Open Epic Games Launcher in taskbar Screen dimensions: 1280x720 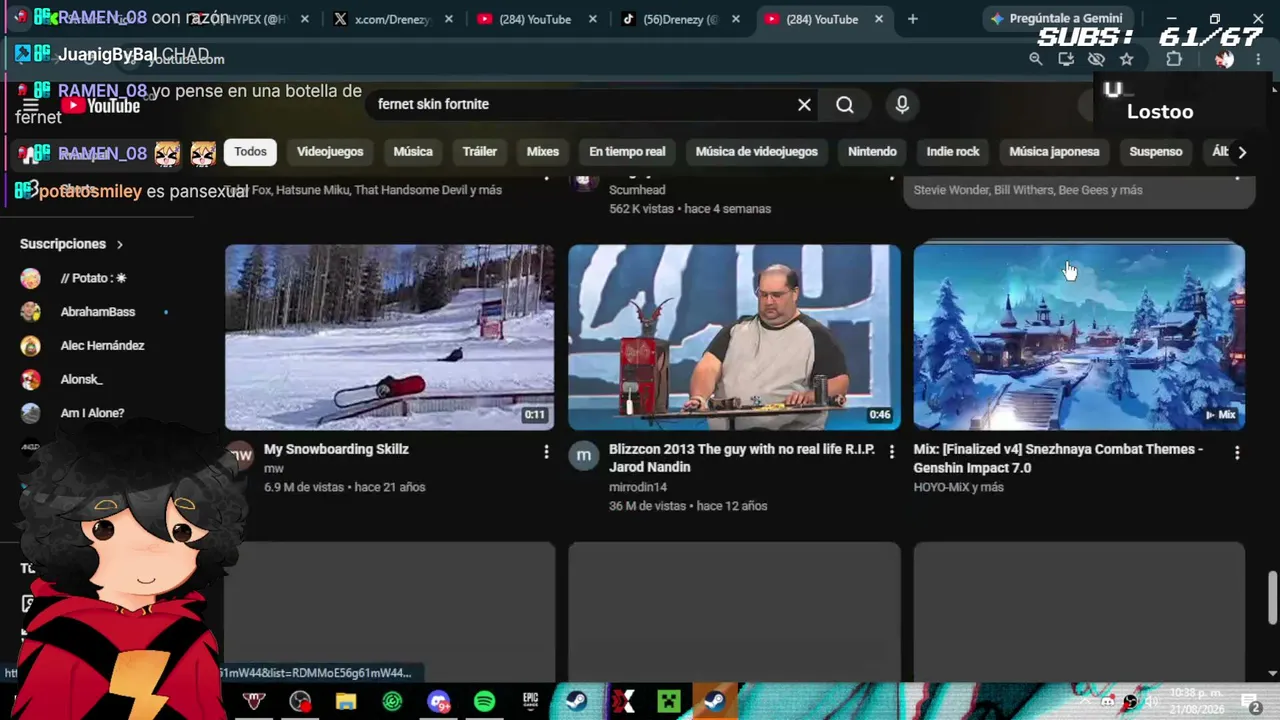530,702
